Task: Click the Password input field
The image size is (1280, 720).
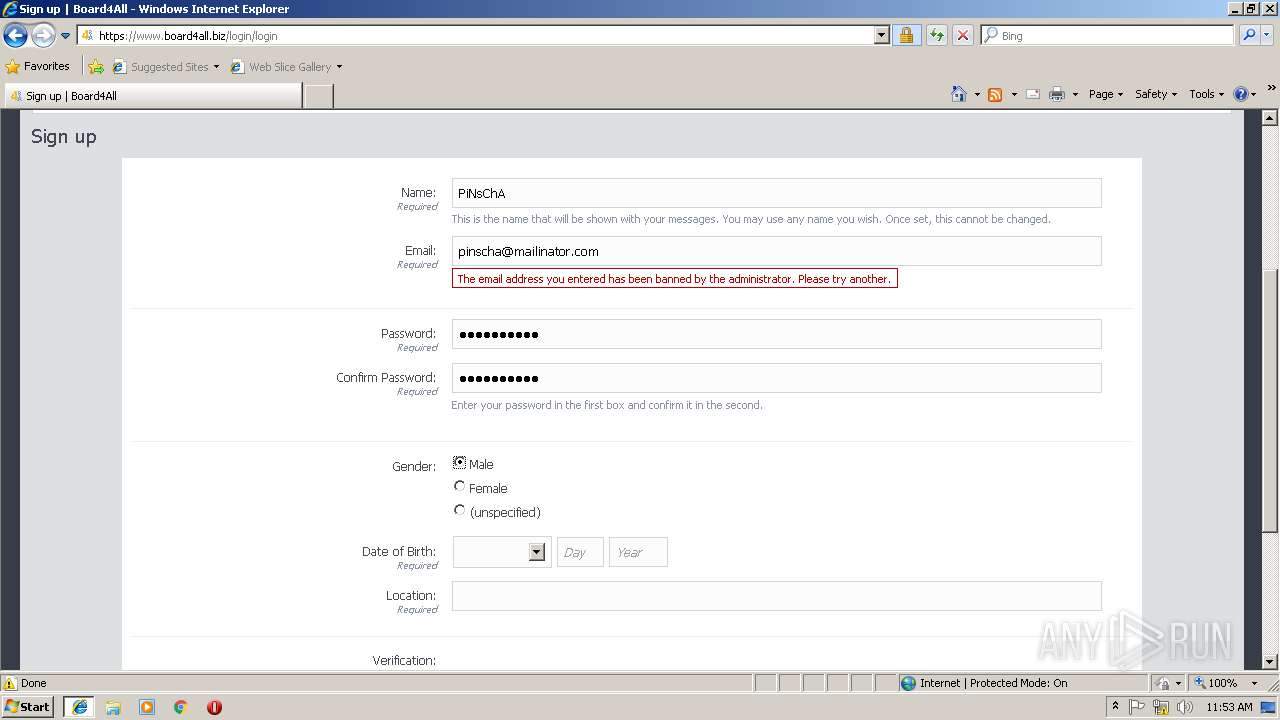Action: 776,334
